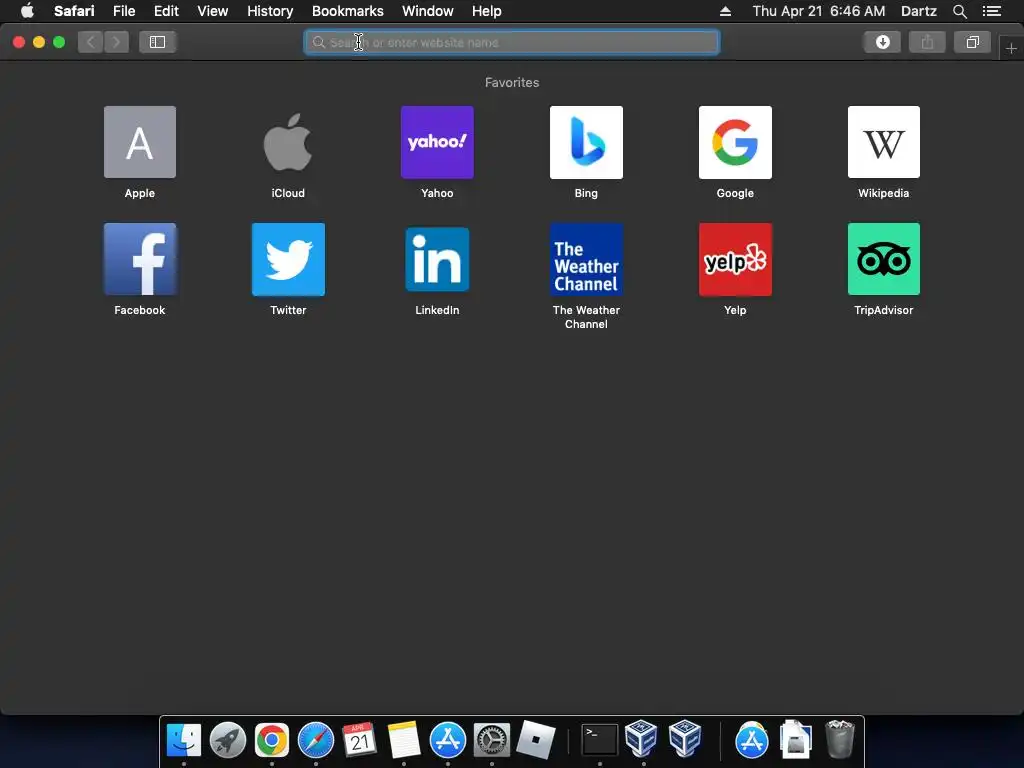Show the tab overview
1024x768 pixels.
(x=972, y=42)
